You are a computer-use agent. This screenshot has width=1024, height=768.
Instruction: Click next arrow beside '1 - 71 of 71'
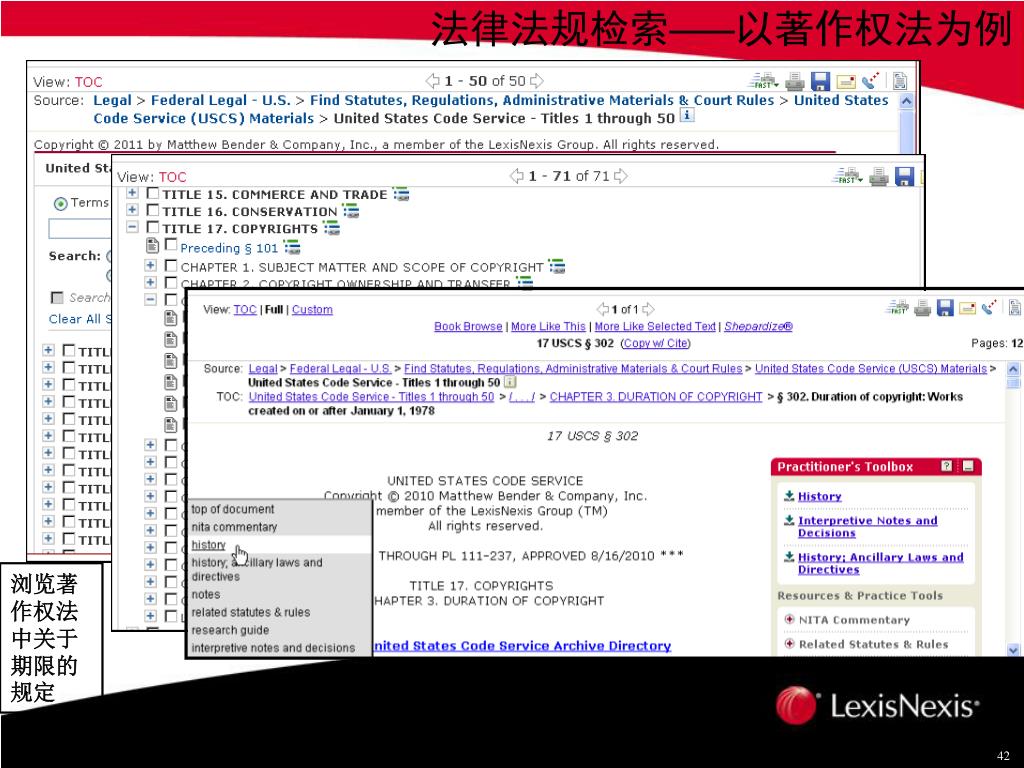coord(620,176)
